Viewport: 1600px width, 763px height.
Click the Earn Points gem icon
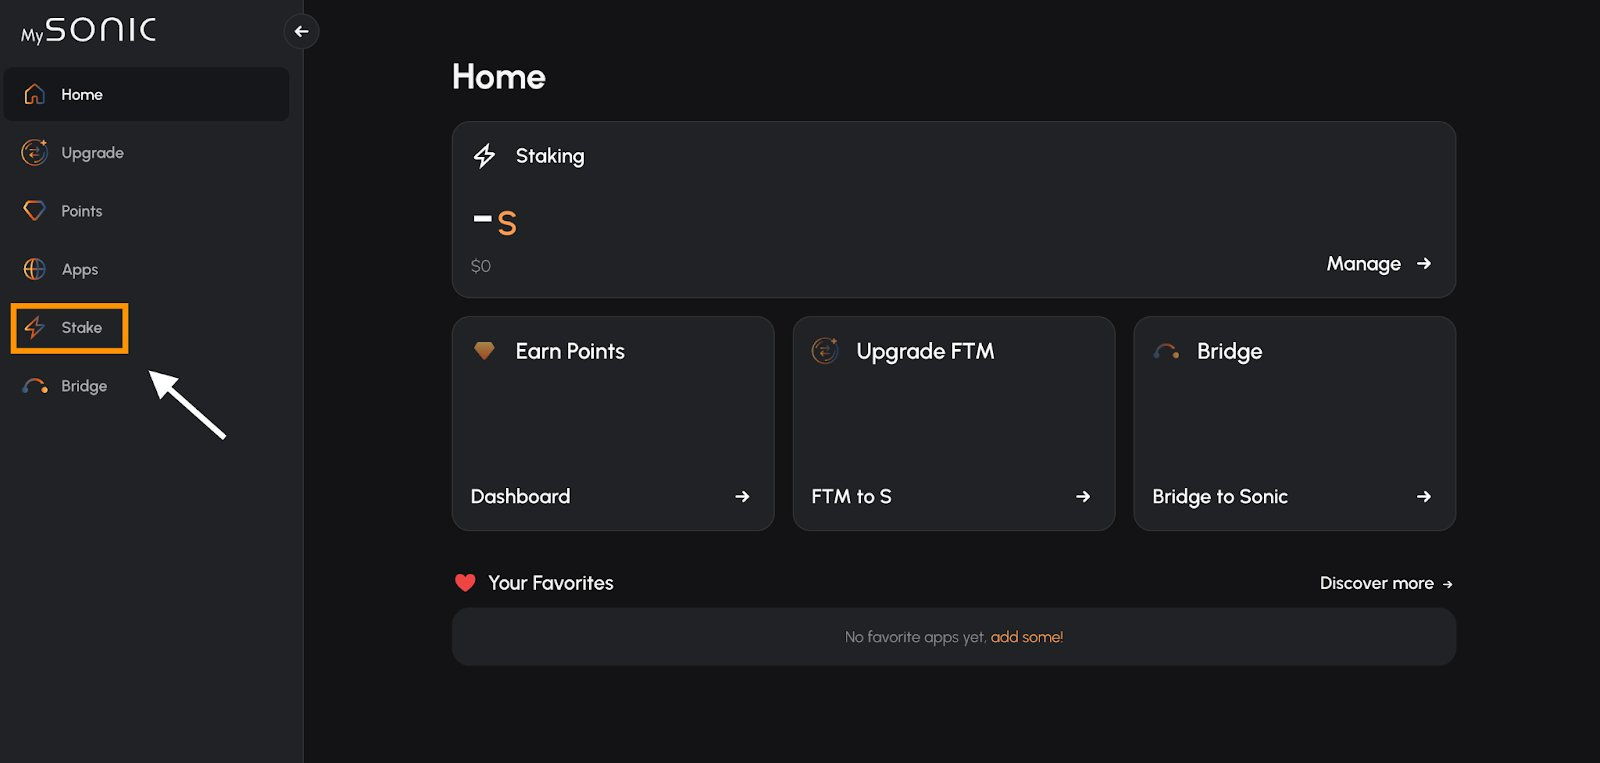(x=484, y=351)
